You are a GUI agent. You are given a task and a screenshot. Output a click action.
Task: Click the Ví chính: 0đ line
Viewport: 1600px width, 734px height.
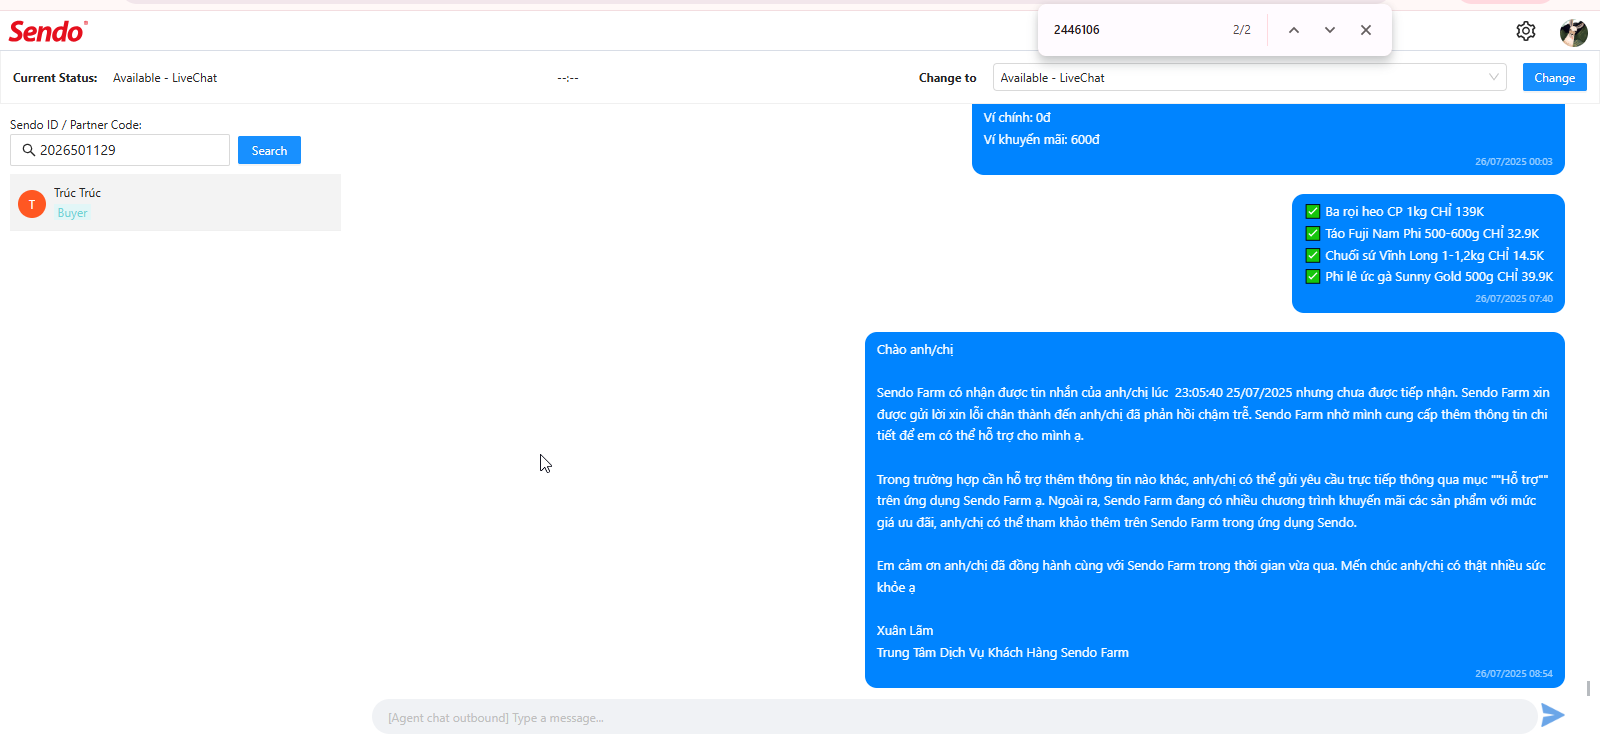[x=1017, y=118]
